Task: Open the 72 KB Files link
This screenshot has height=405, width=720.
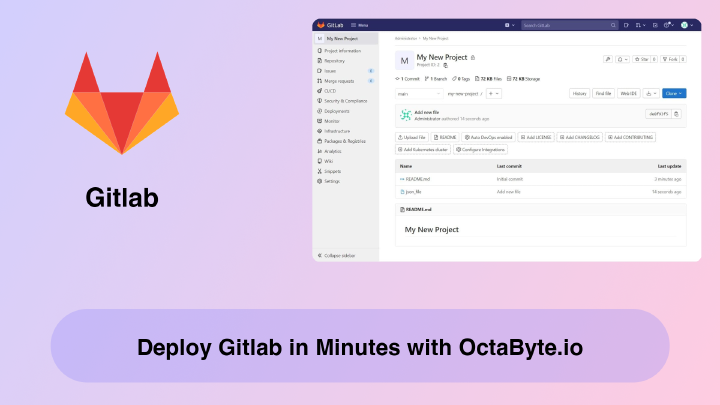Action: 488,79
